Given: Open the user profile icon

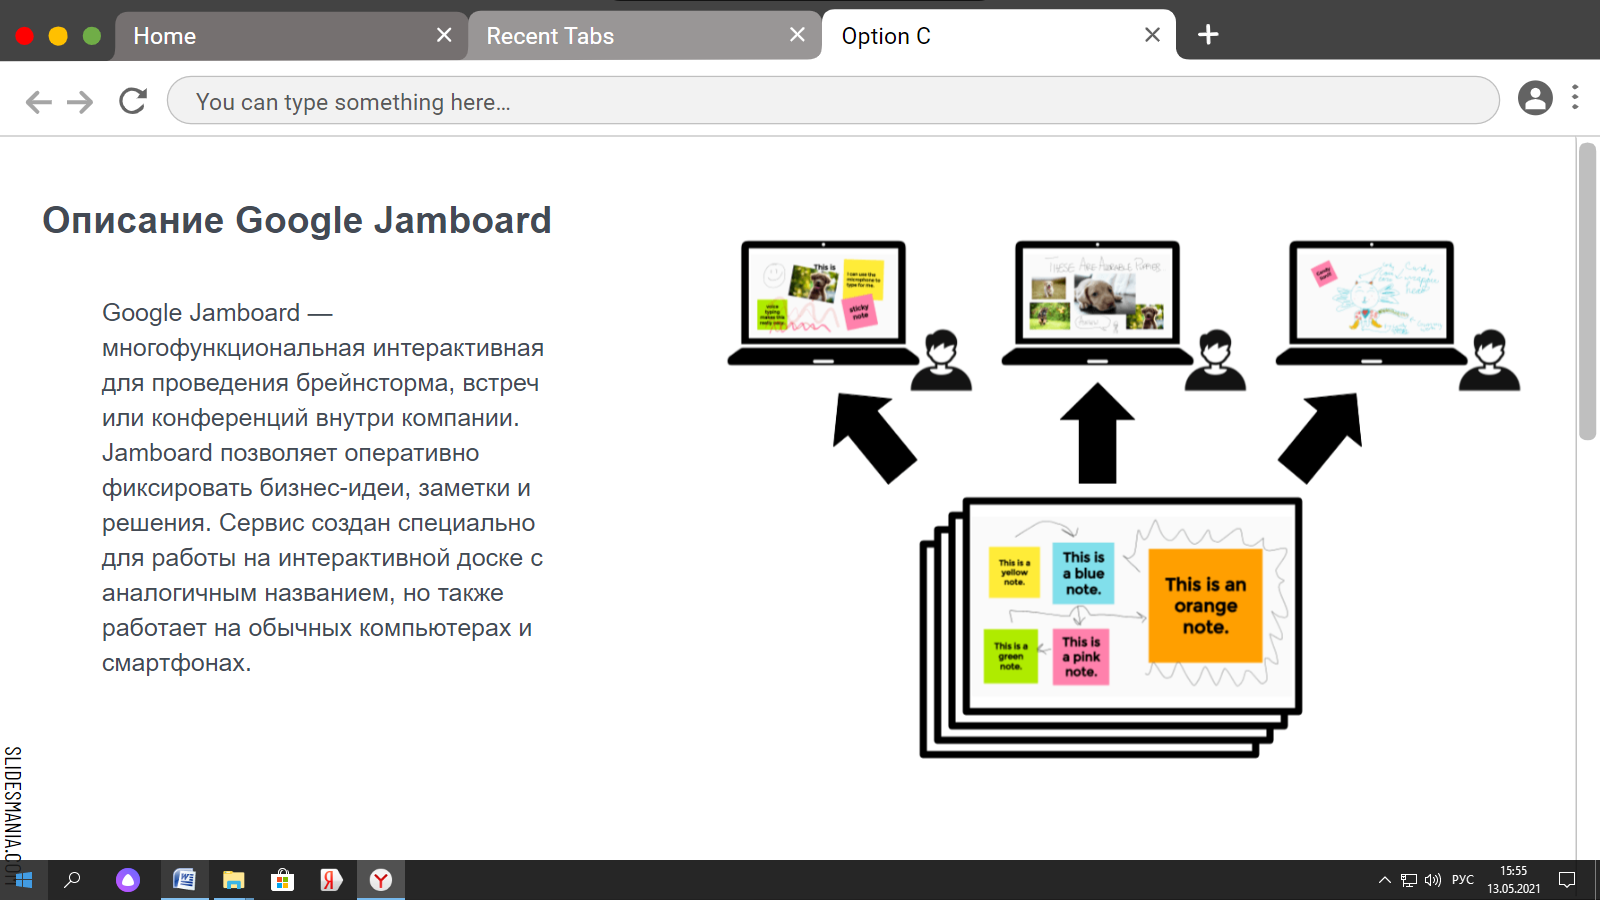Looking at the screenshot, I should [x=1535, y=98].
